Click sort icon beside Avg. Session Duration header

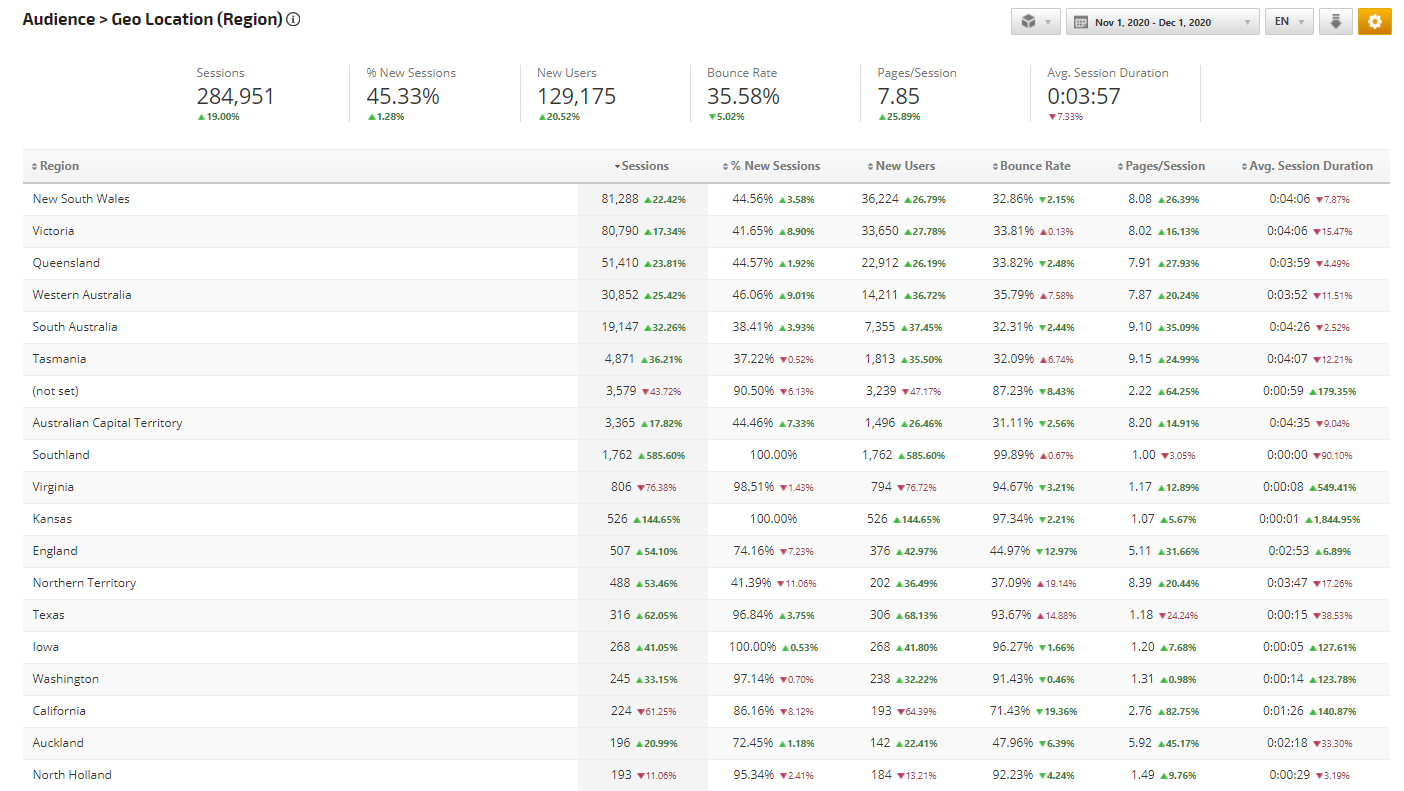1243,167
